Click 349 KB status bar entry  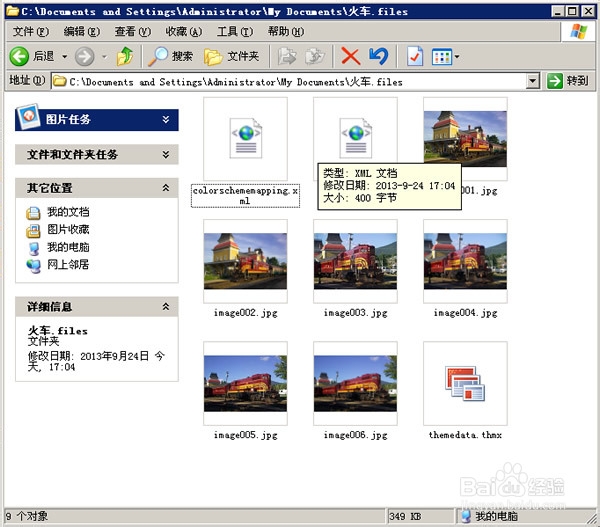tap(405, 516)
